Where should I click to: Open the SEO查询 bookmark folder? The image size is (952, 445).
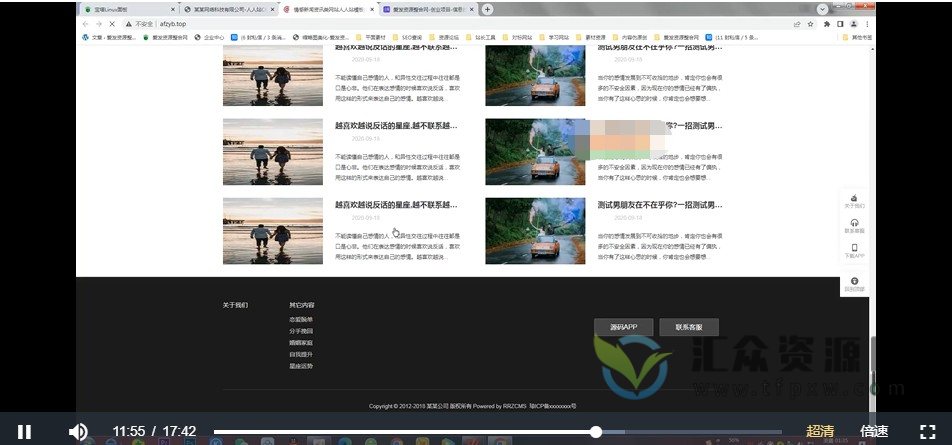tap(407, 37)
